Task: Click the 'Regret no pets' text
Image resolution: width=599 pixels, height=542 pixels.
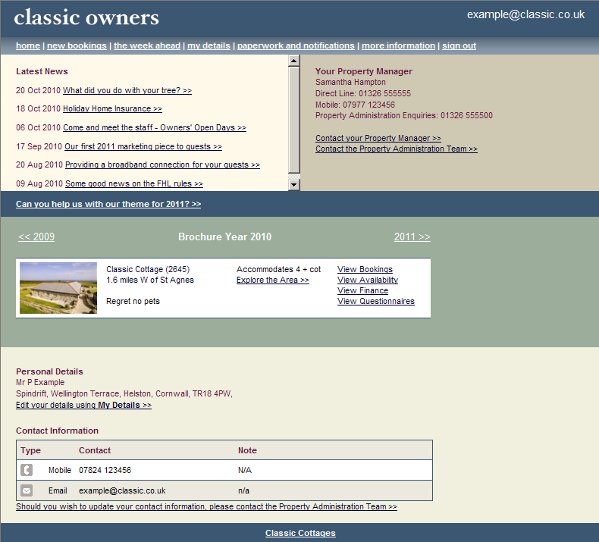Action: tap(133, 301)
